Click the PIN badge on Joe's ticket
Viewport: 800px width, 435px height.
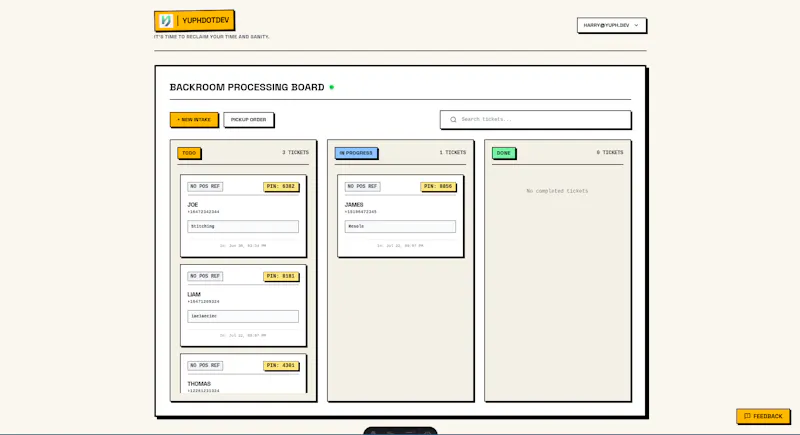click(x=281, y=187)
